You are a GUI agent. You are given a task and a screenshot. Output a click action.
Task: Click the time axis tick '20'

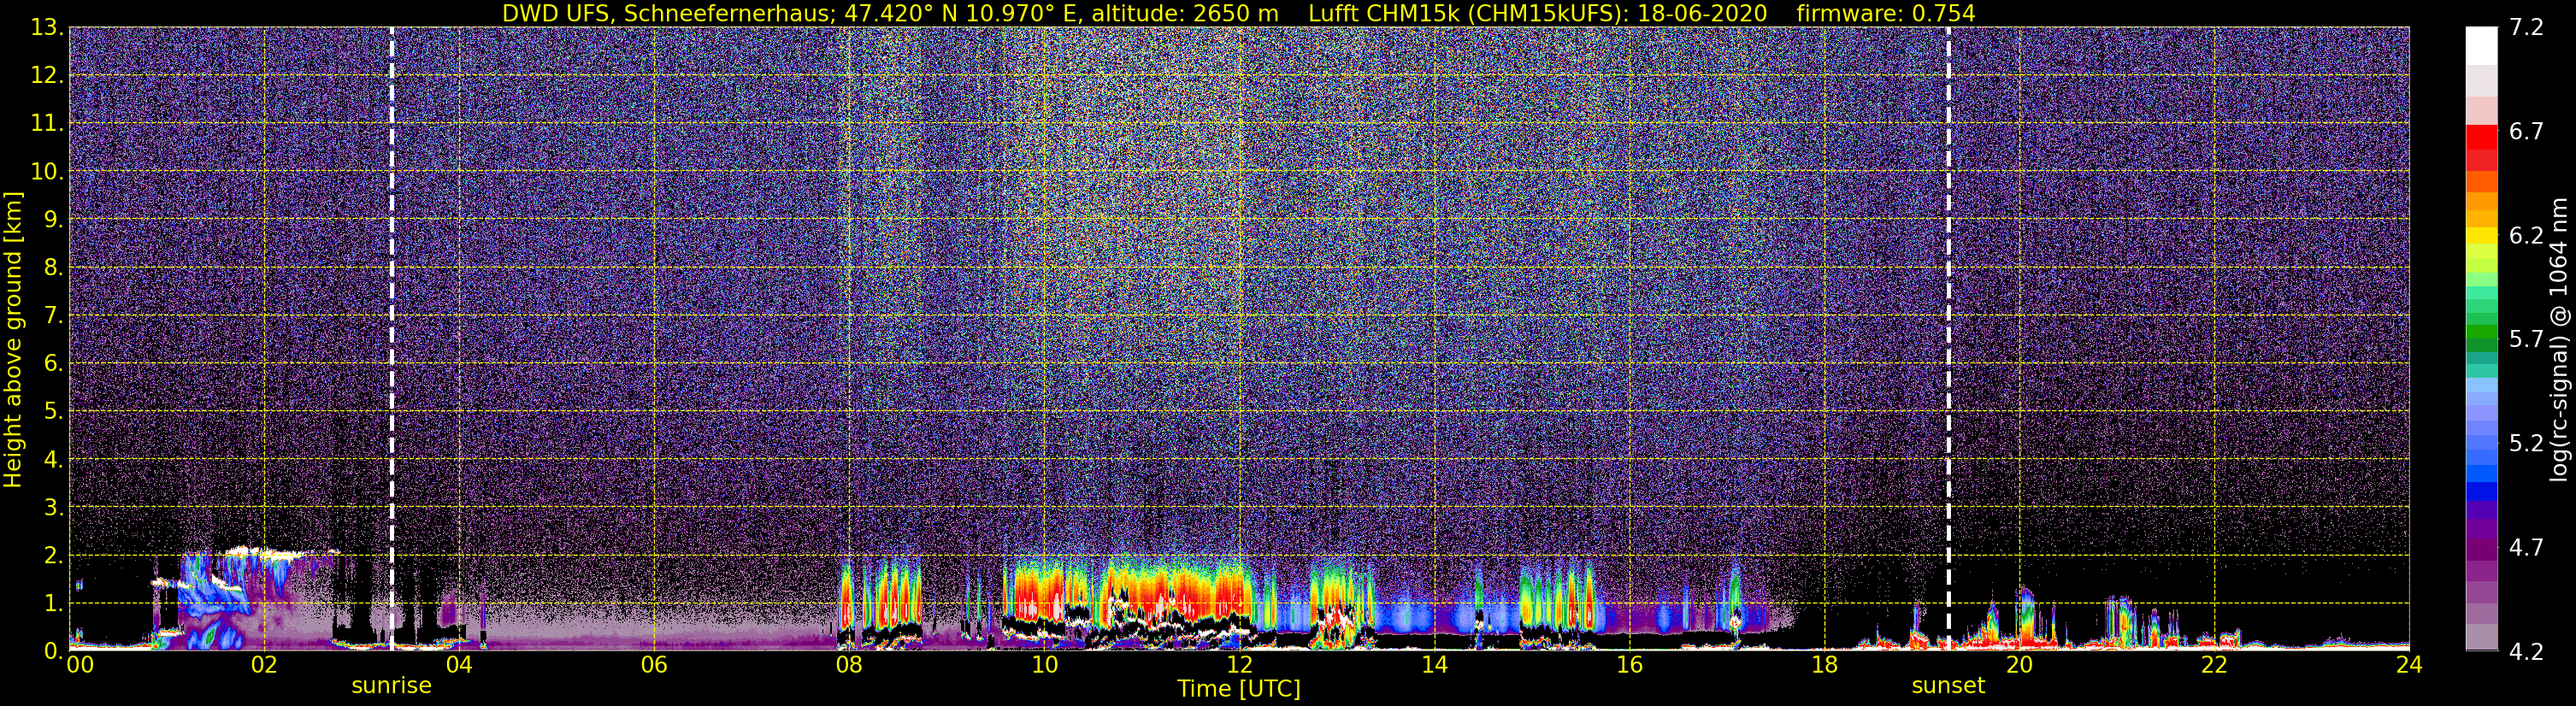(2019, 665)
